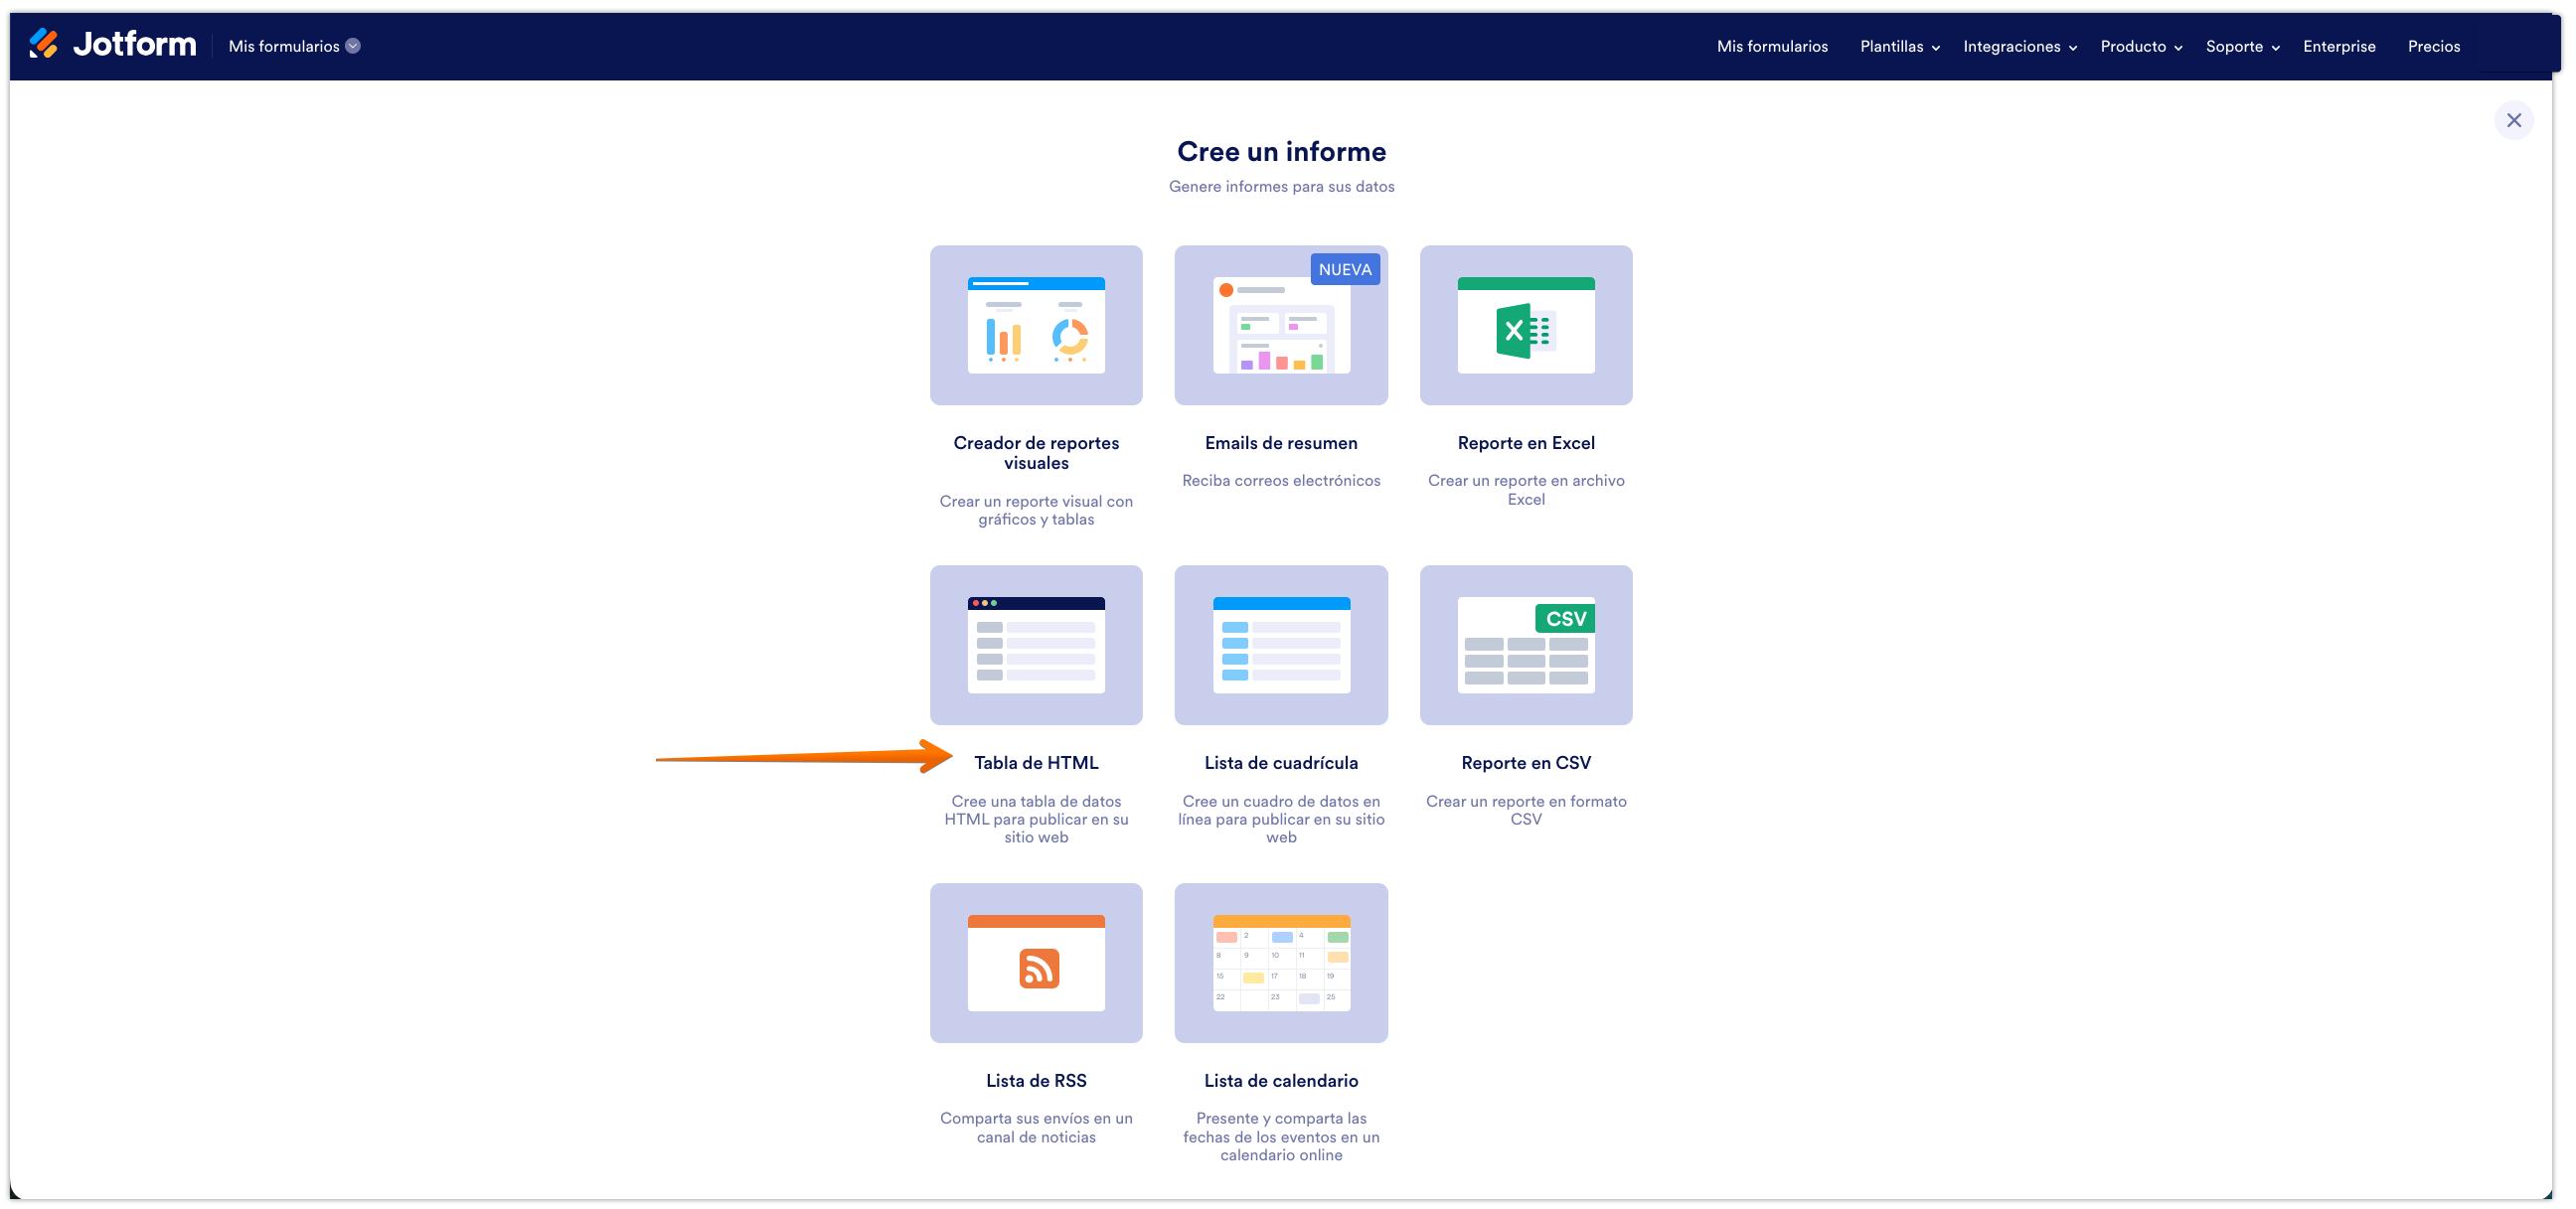The image size is (2576, 1209).
Task: Expand the Mis formularios folder selector
Action: pos(293,45)
